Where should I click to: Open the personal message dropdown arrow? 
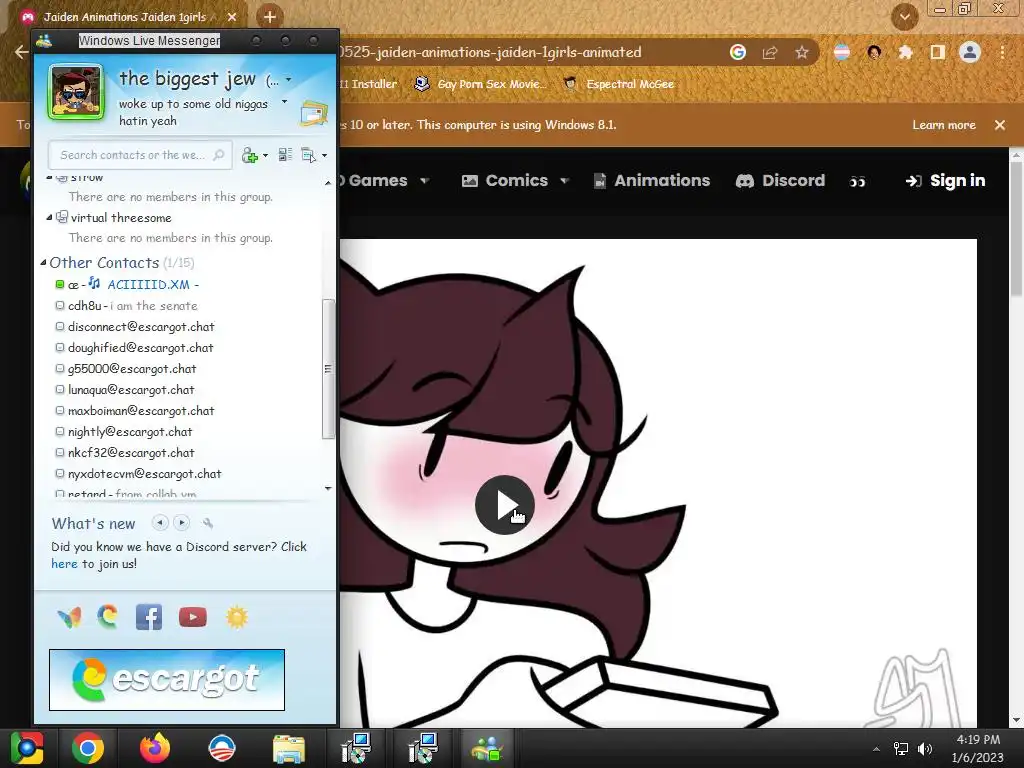pyautogui.click(x=284, y=102)
